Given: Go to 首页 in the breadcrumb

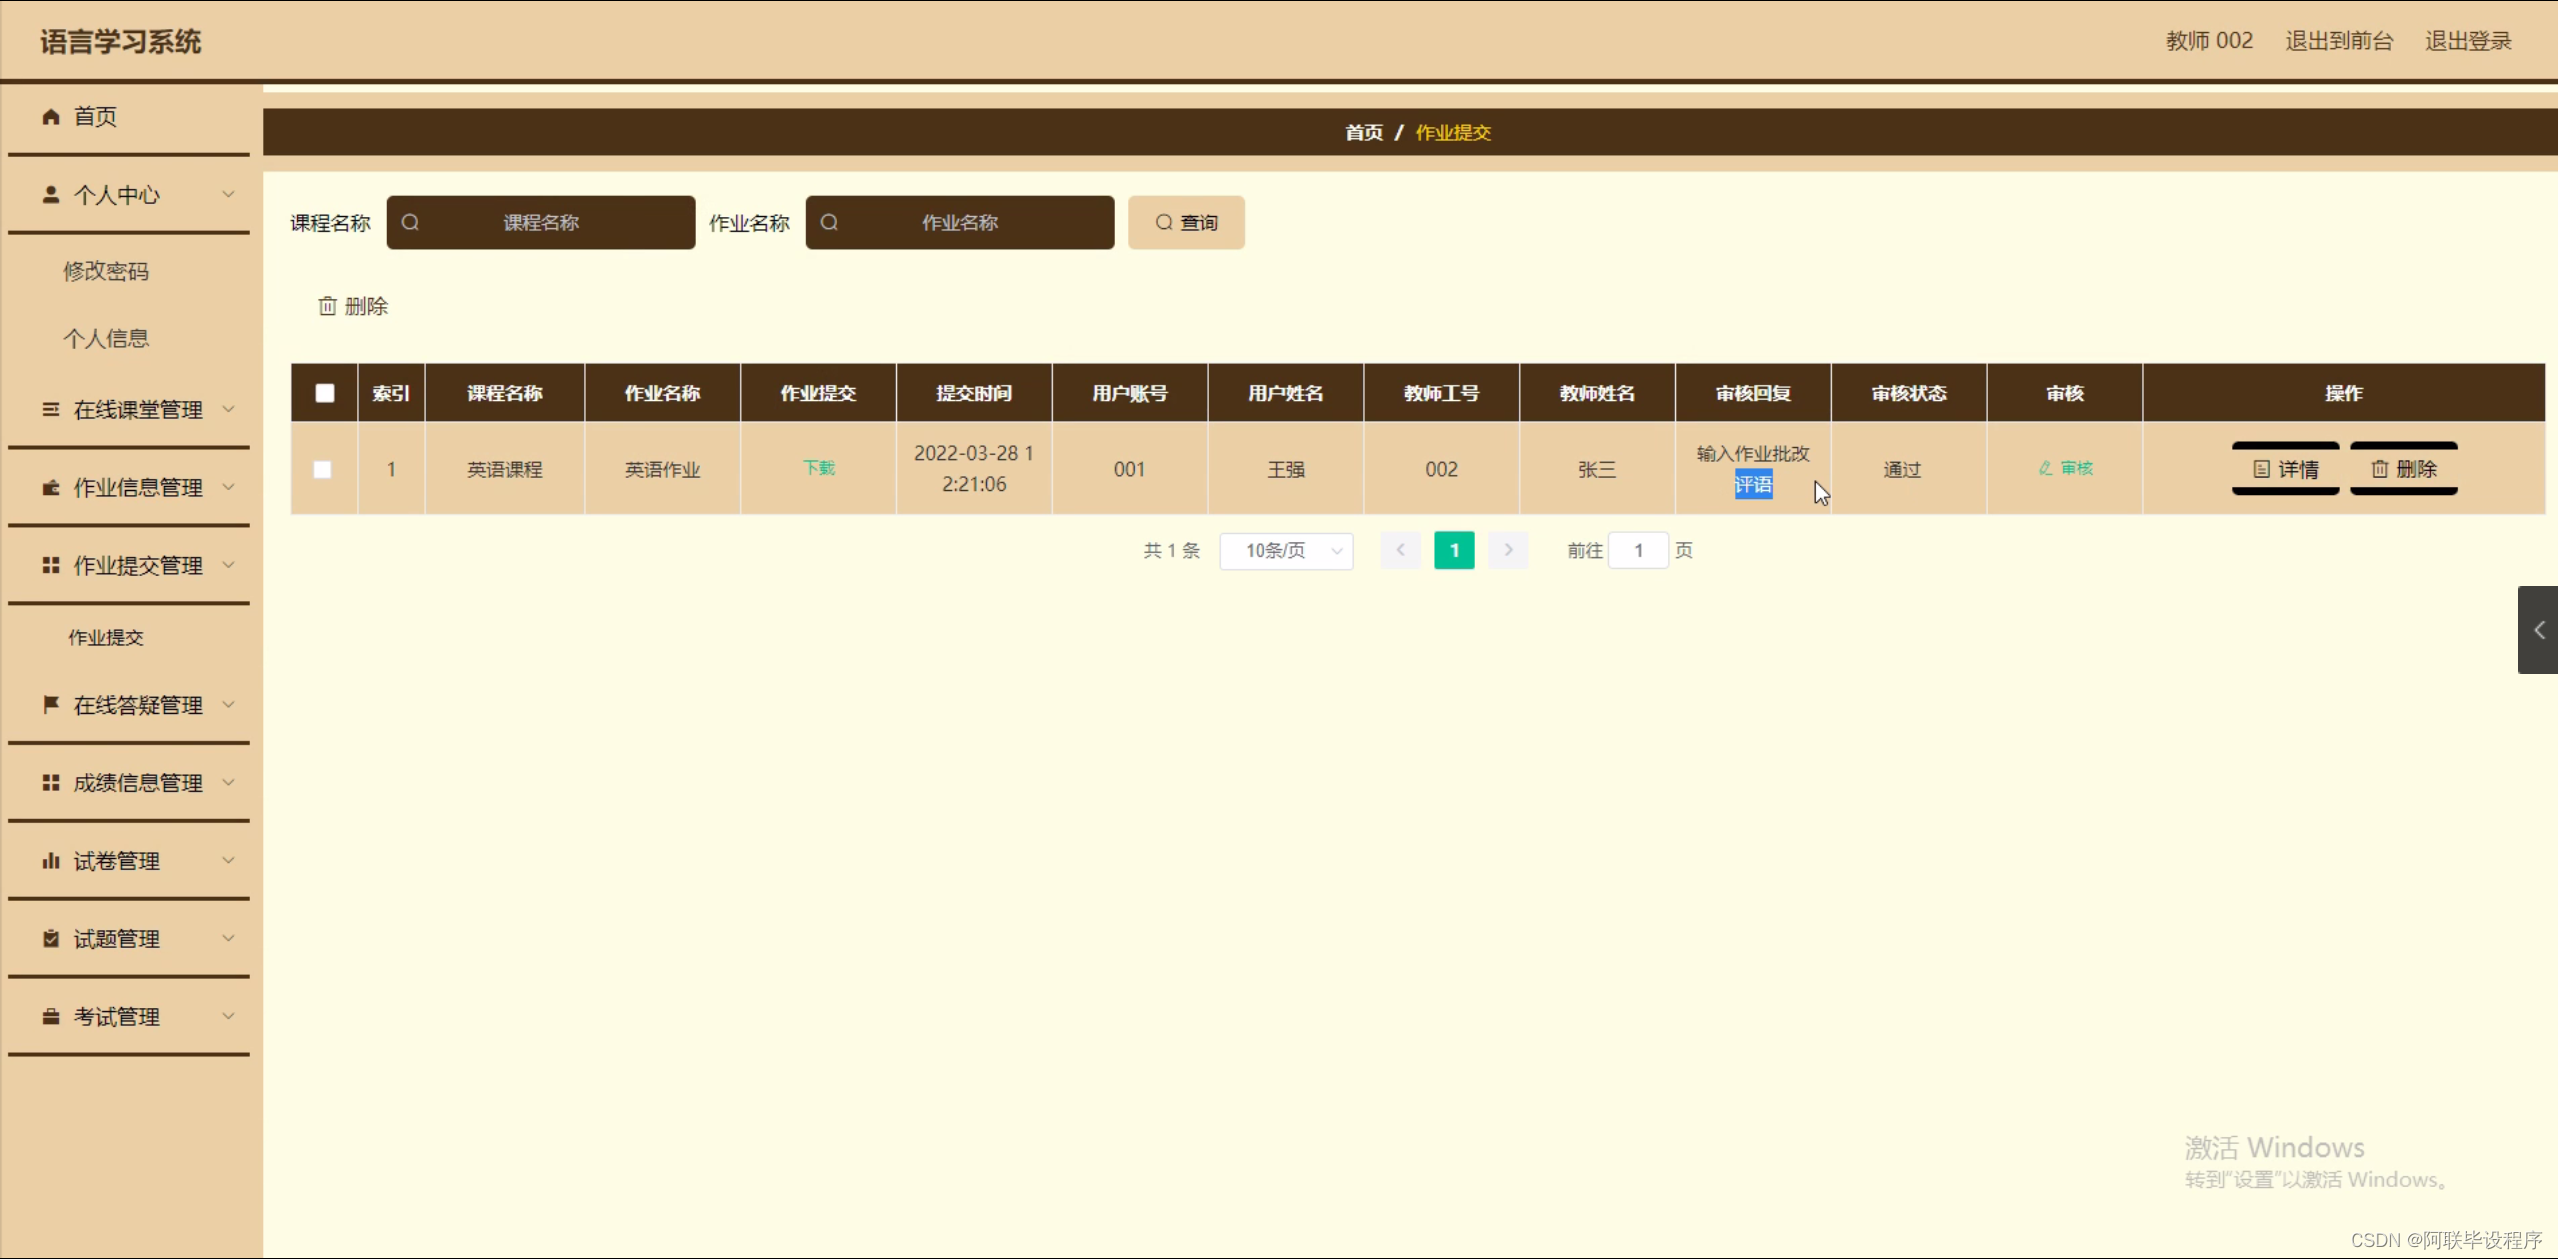Looking at the screenshot, I should 1364,132.
